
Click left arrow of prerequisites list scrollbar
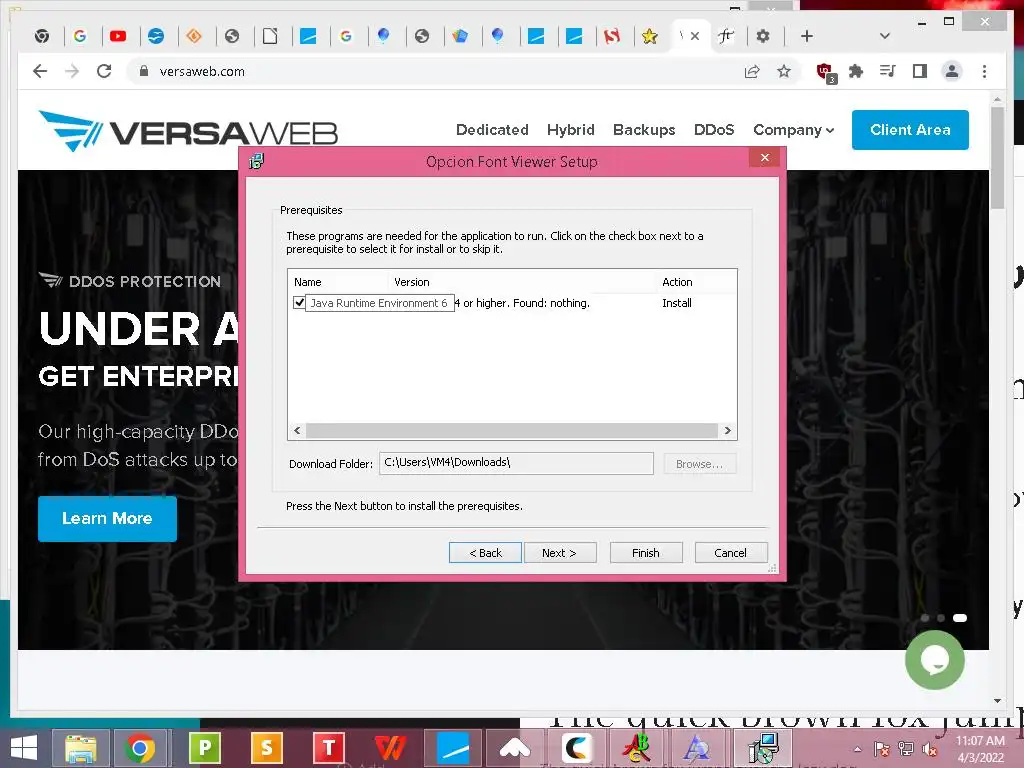click(297, 430)
